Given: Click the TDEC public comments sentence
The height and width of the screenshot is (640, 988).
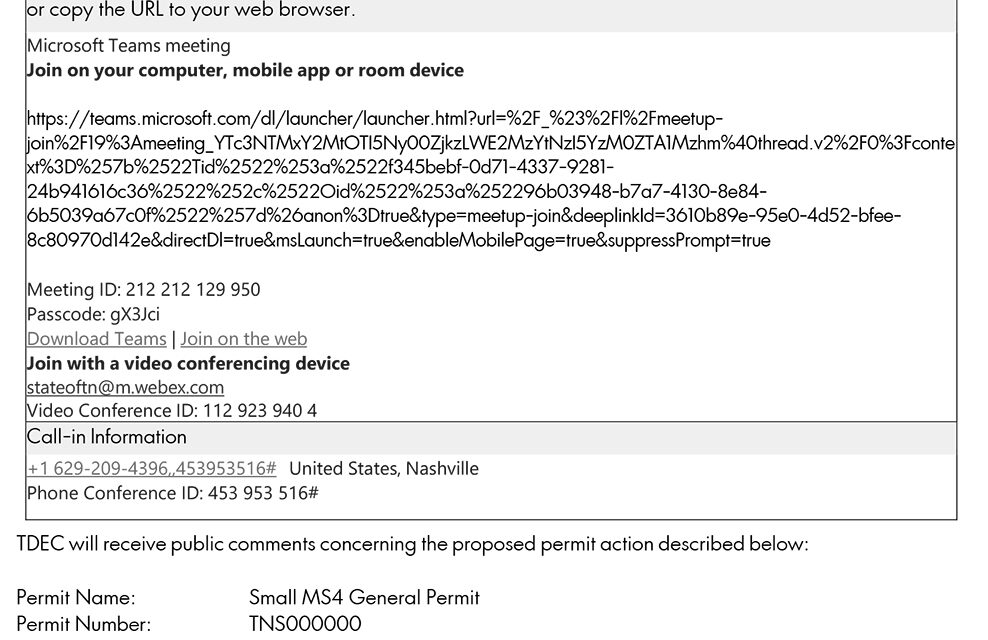Looking at the screenshot, I should (412, 544).
